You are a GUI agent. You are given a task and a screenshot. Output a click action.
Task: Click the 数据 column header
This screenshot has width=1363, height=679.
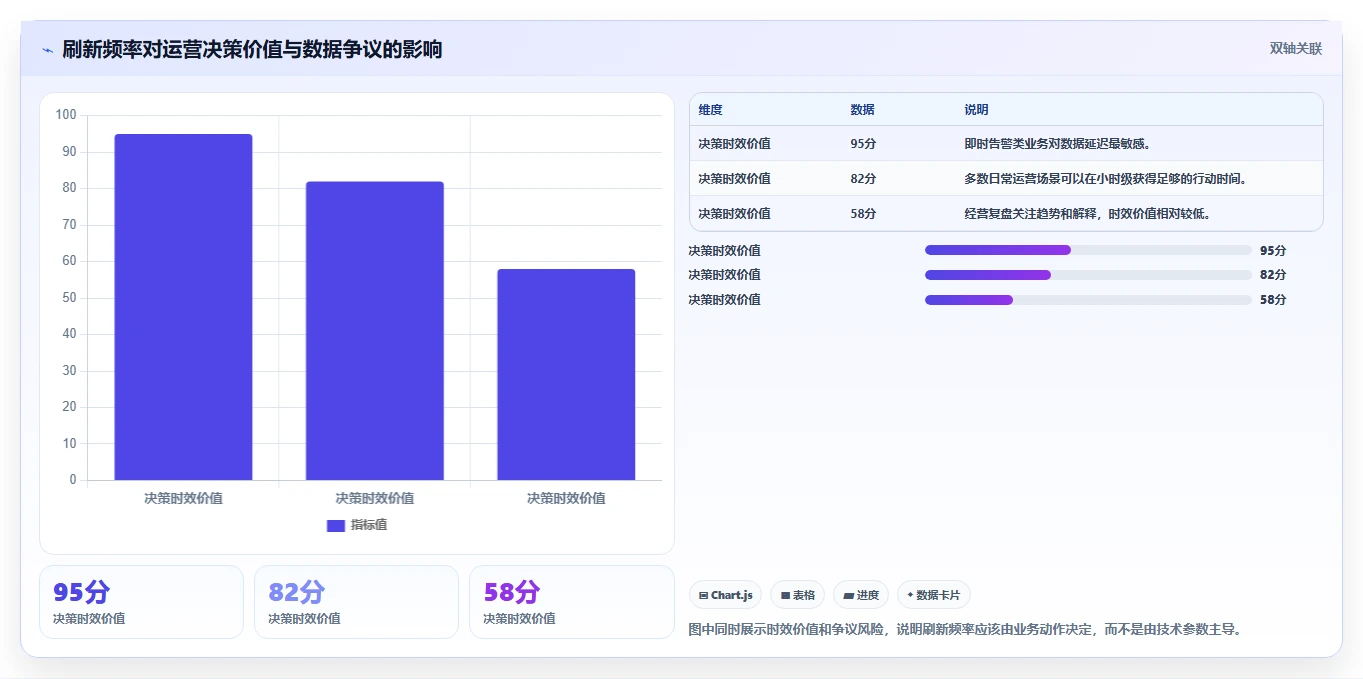[862, 110]
